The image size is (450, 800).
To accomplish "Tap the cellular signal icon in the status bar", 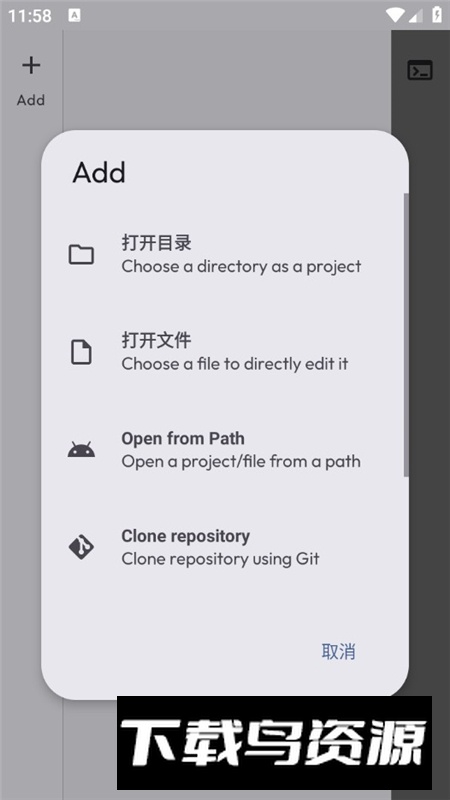I will [x=415, y=15].
